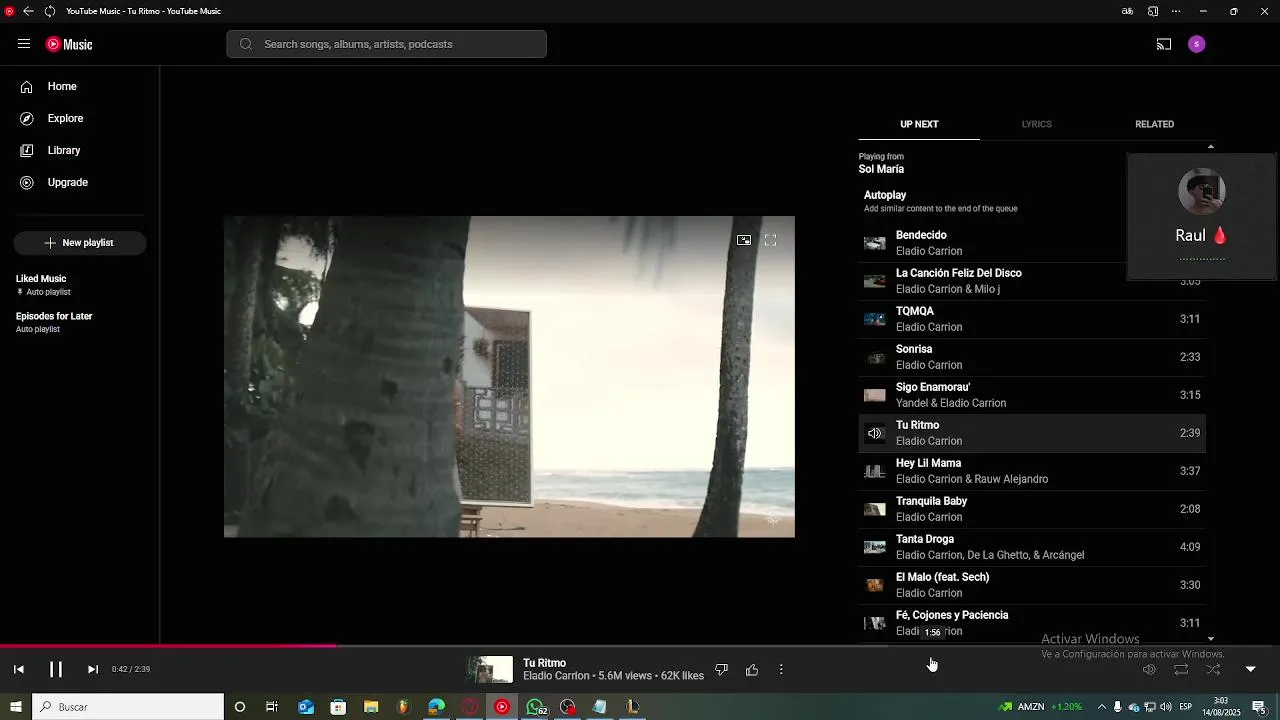Image resolution: width=1280 pixels, height=720 pixels.
Task: Collapse the player page with arrow
Action: 1250,670
